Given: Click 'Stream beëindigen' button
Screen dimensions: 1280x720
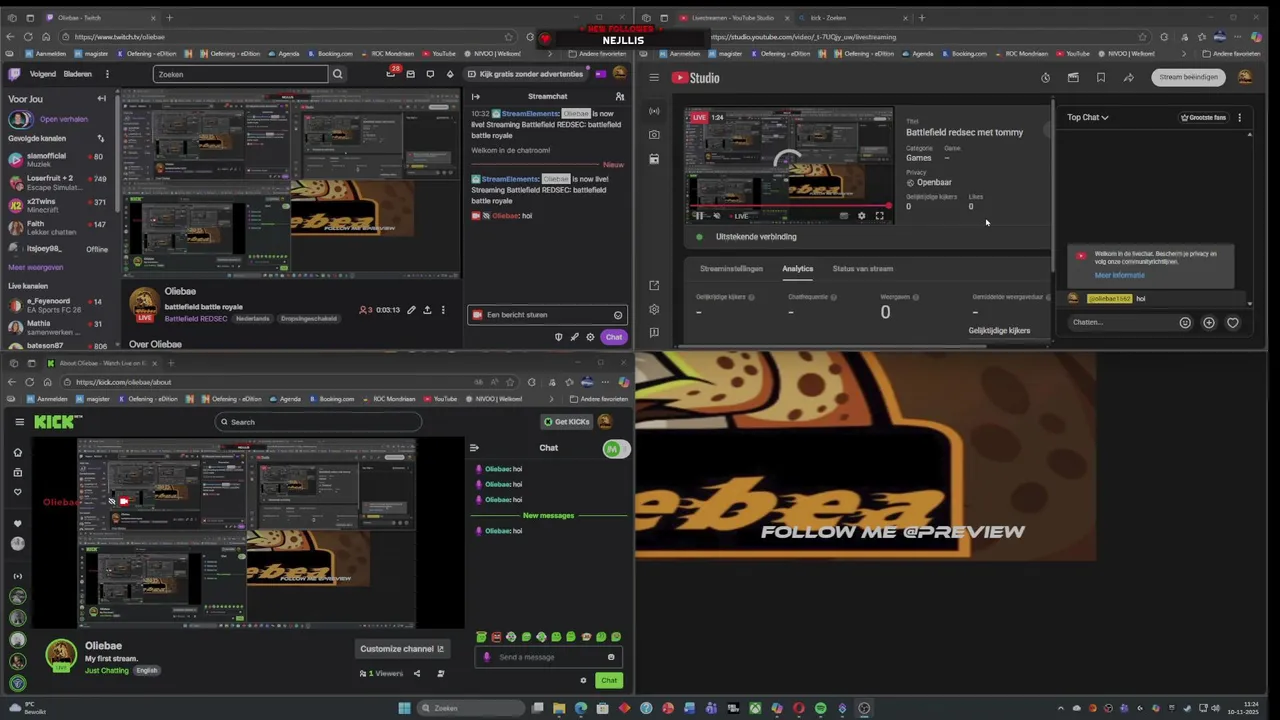Looking at the screenshot, I should pos(1188,77).
